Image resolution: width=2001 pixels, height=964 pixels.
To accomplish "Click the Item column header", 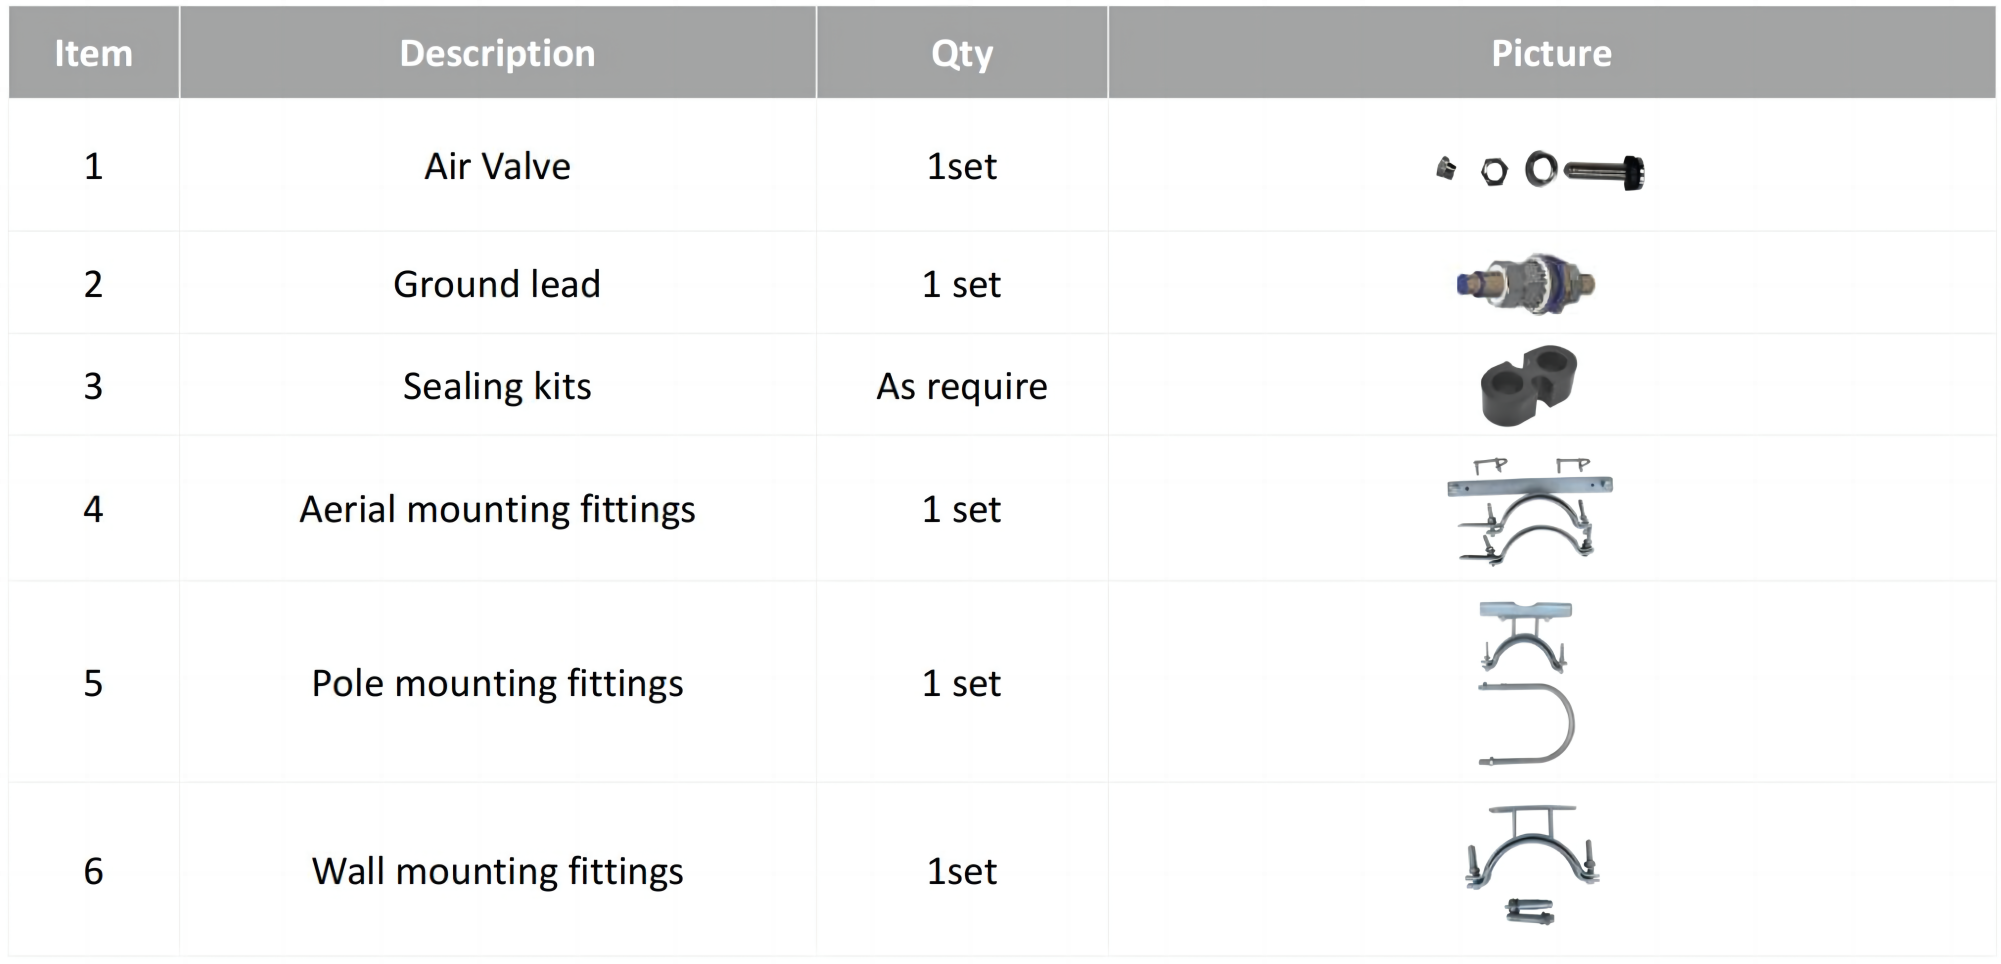I will (93, 53).
